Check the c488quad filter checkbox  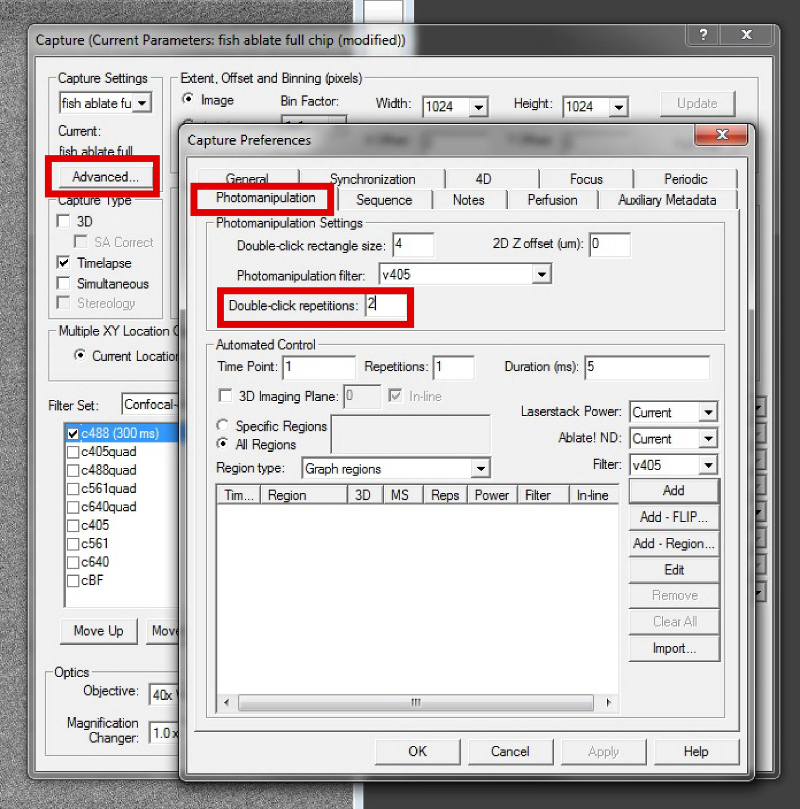coord(73,471)
